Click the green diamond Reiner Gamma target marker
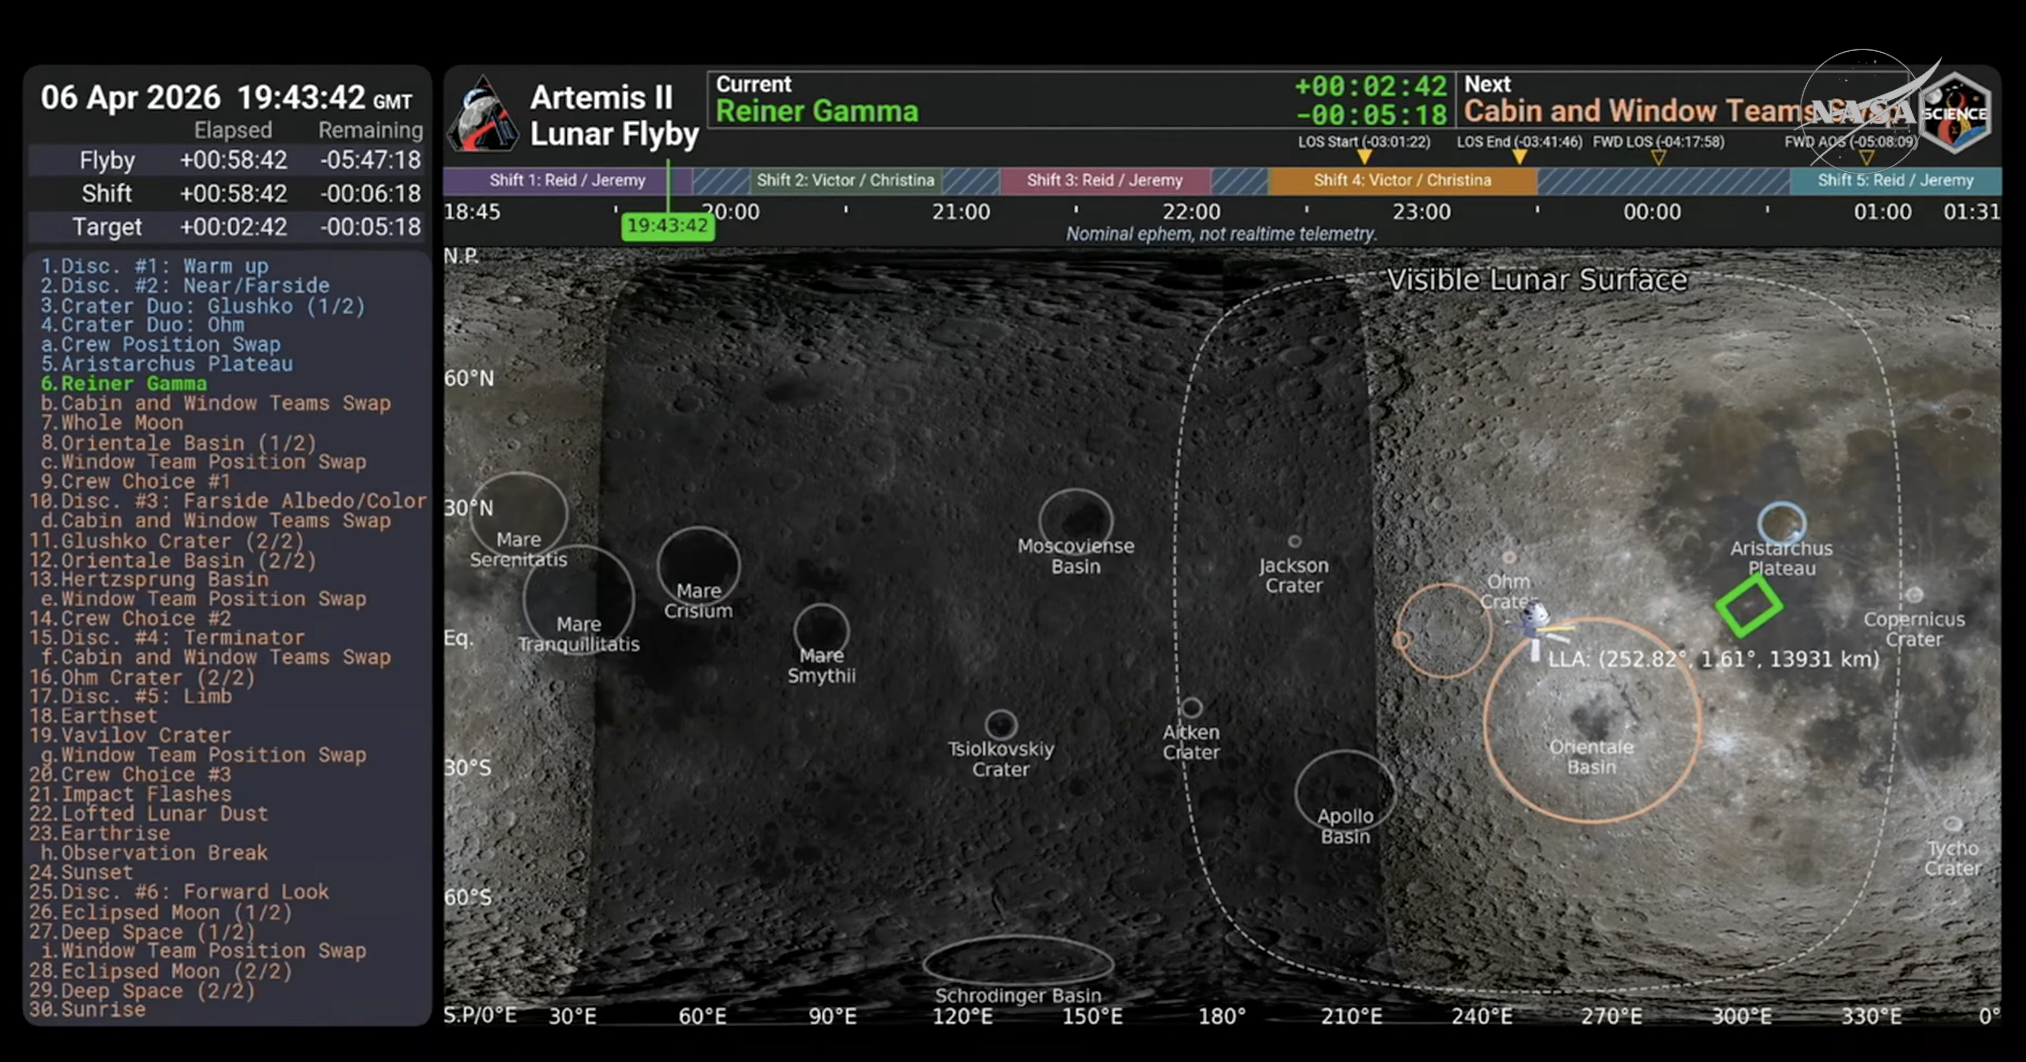Screen dimensions: 2026x1062 point(1748,605)
